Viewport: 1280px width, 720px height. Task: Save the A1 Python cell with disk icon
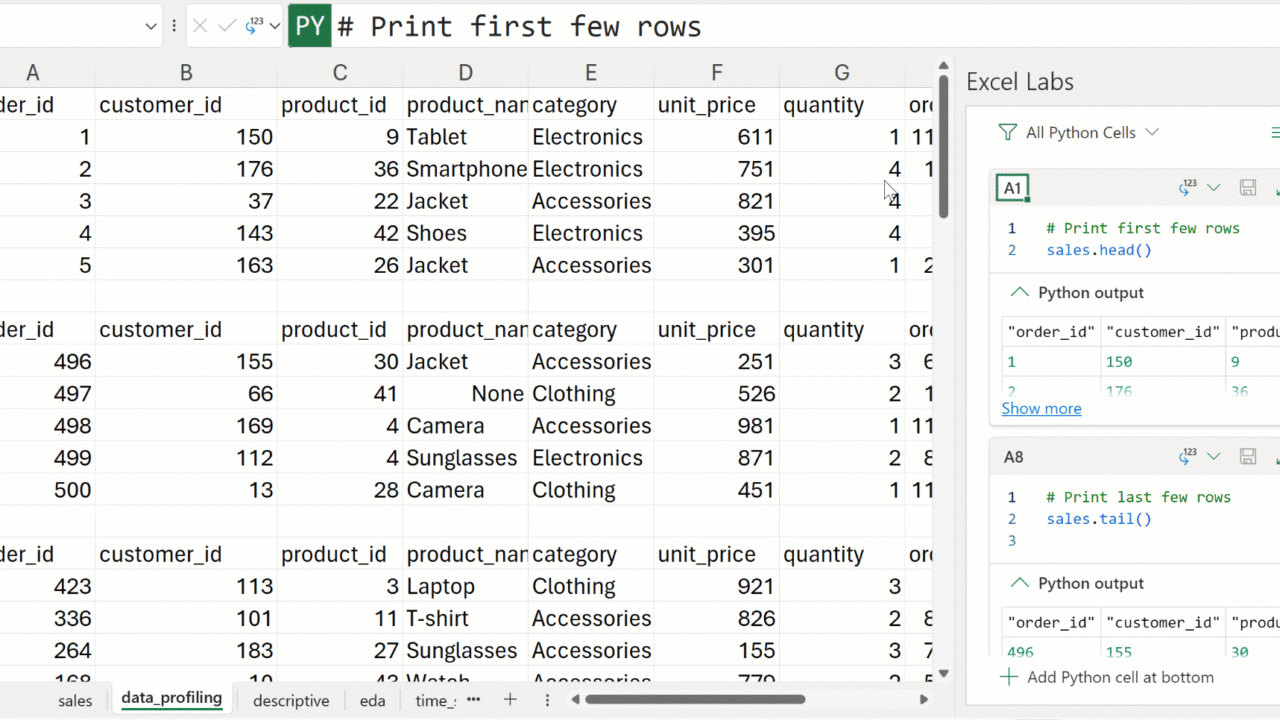(1247, 188)
